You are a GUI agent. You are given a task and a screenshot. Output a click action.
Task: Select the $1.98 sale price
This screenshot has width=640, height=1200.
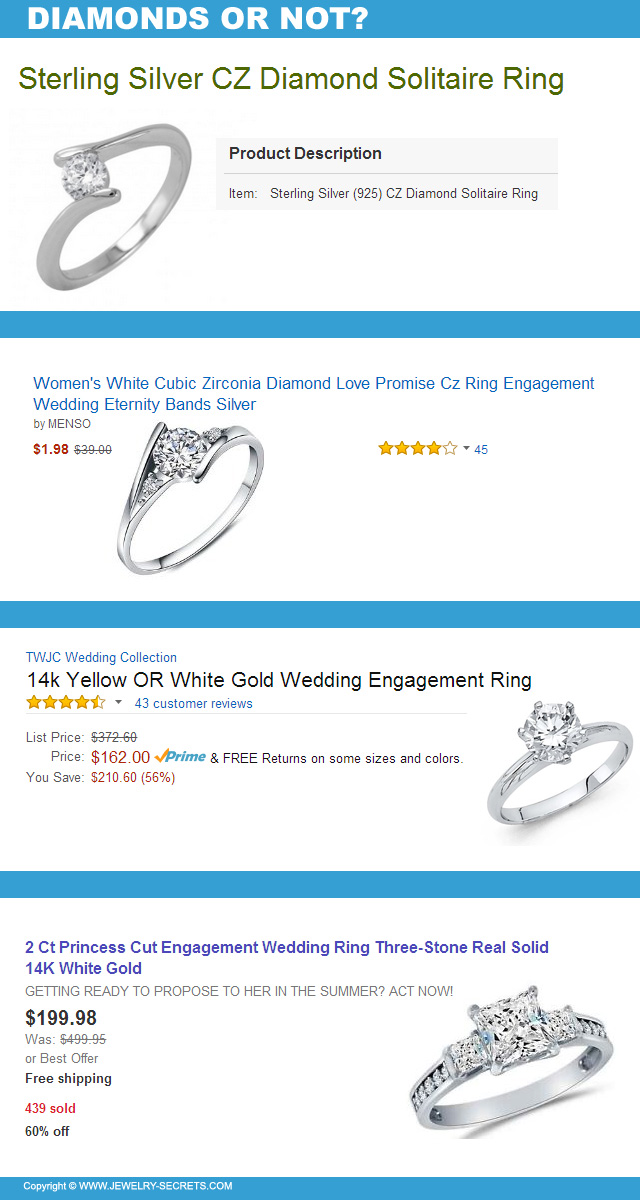pyautogui.click(x=51, y=449)
